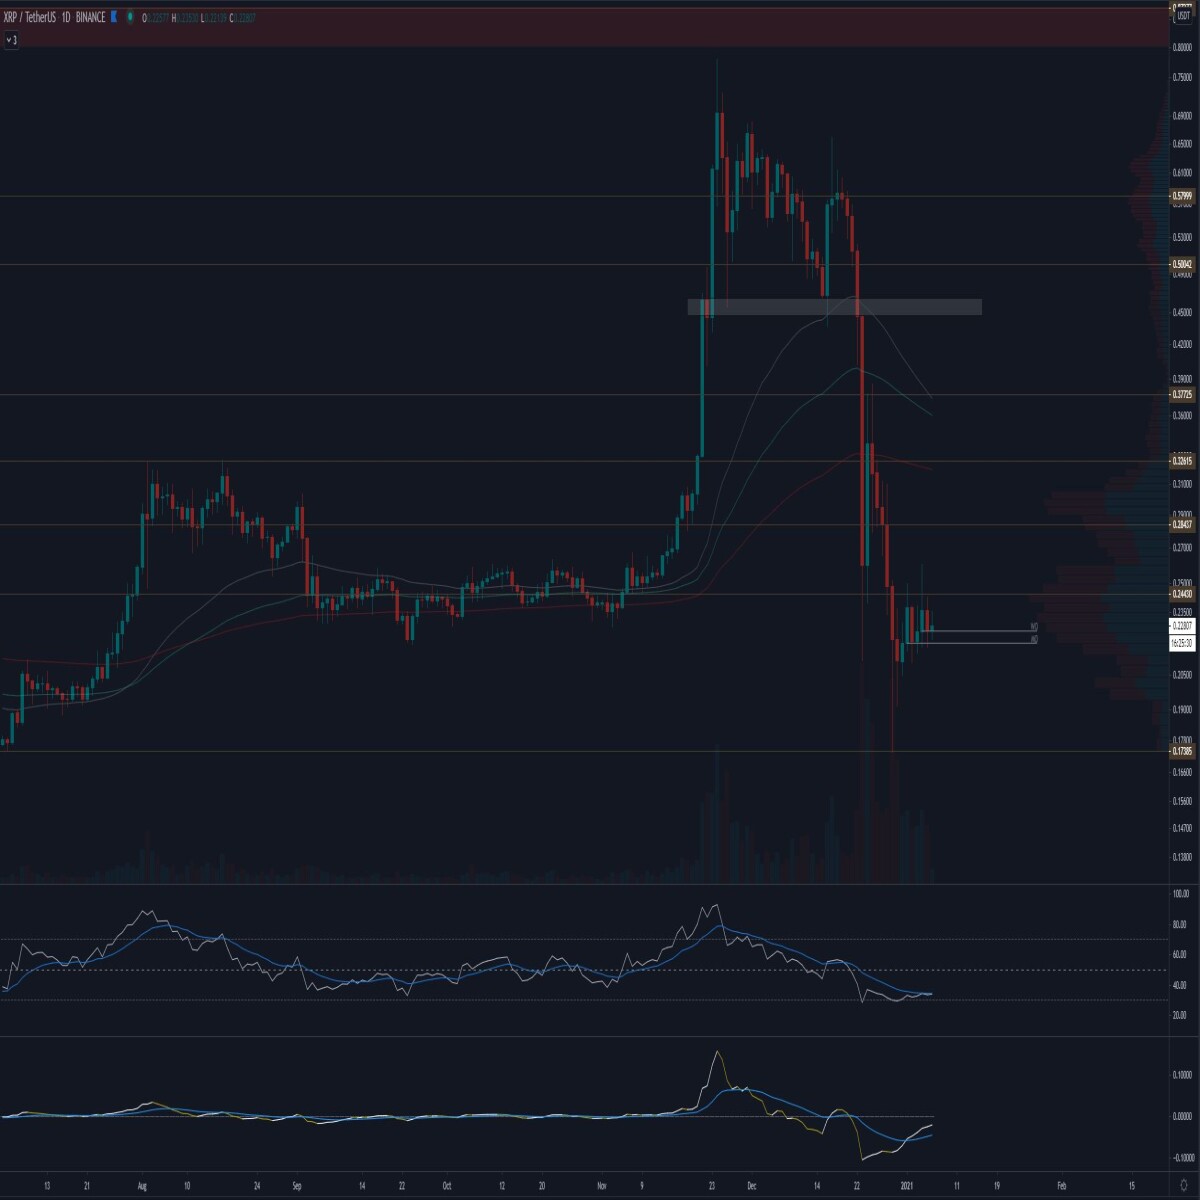Viewport: 1200px width, 1200px height.
Task: Open chart settings gear at bottom-right corner
Action: click(x=1184, y=1185)
